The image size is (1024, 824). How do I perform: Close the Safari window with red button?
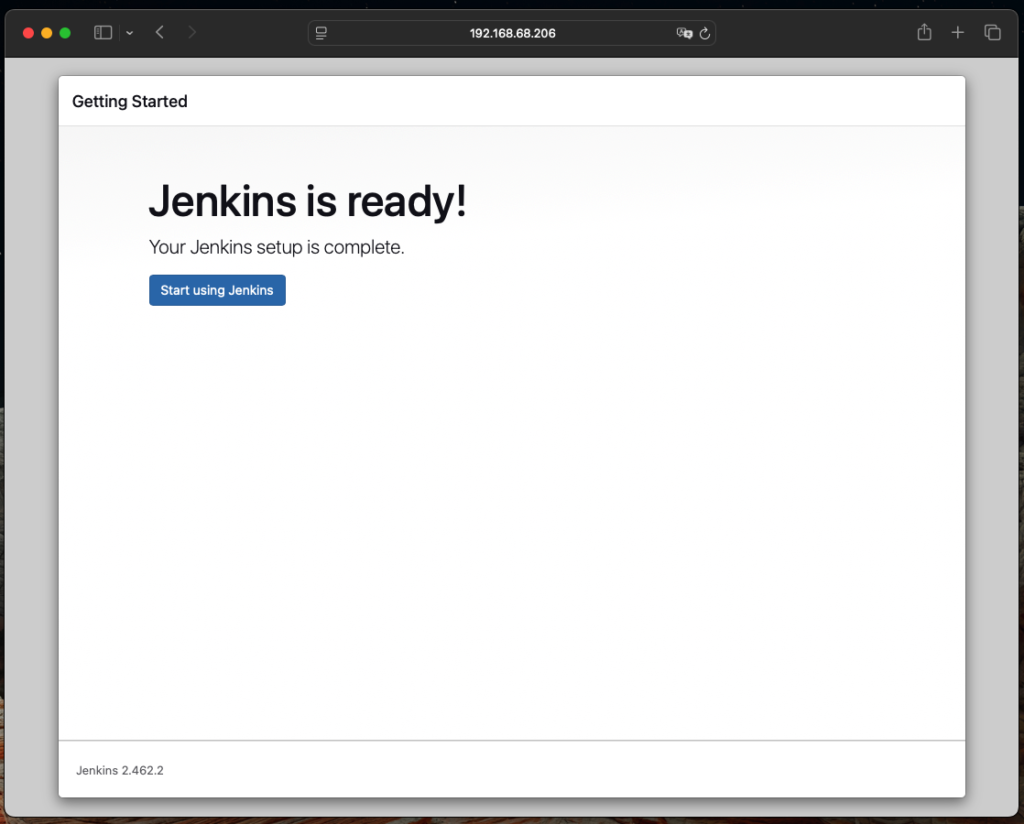[28, 33]
